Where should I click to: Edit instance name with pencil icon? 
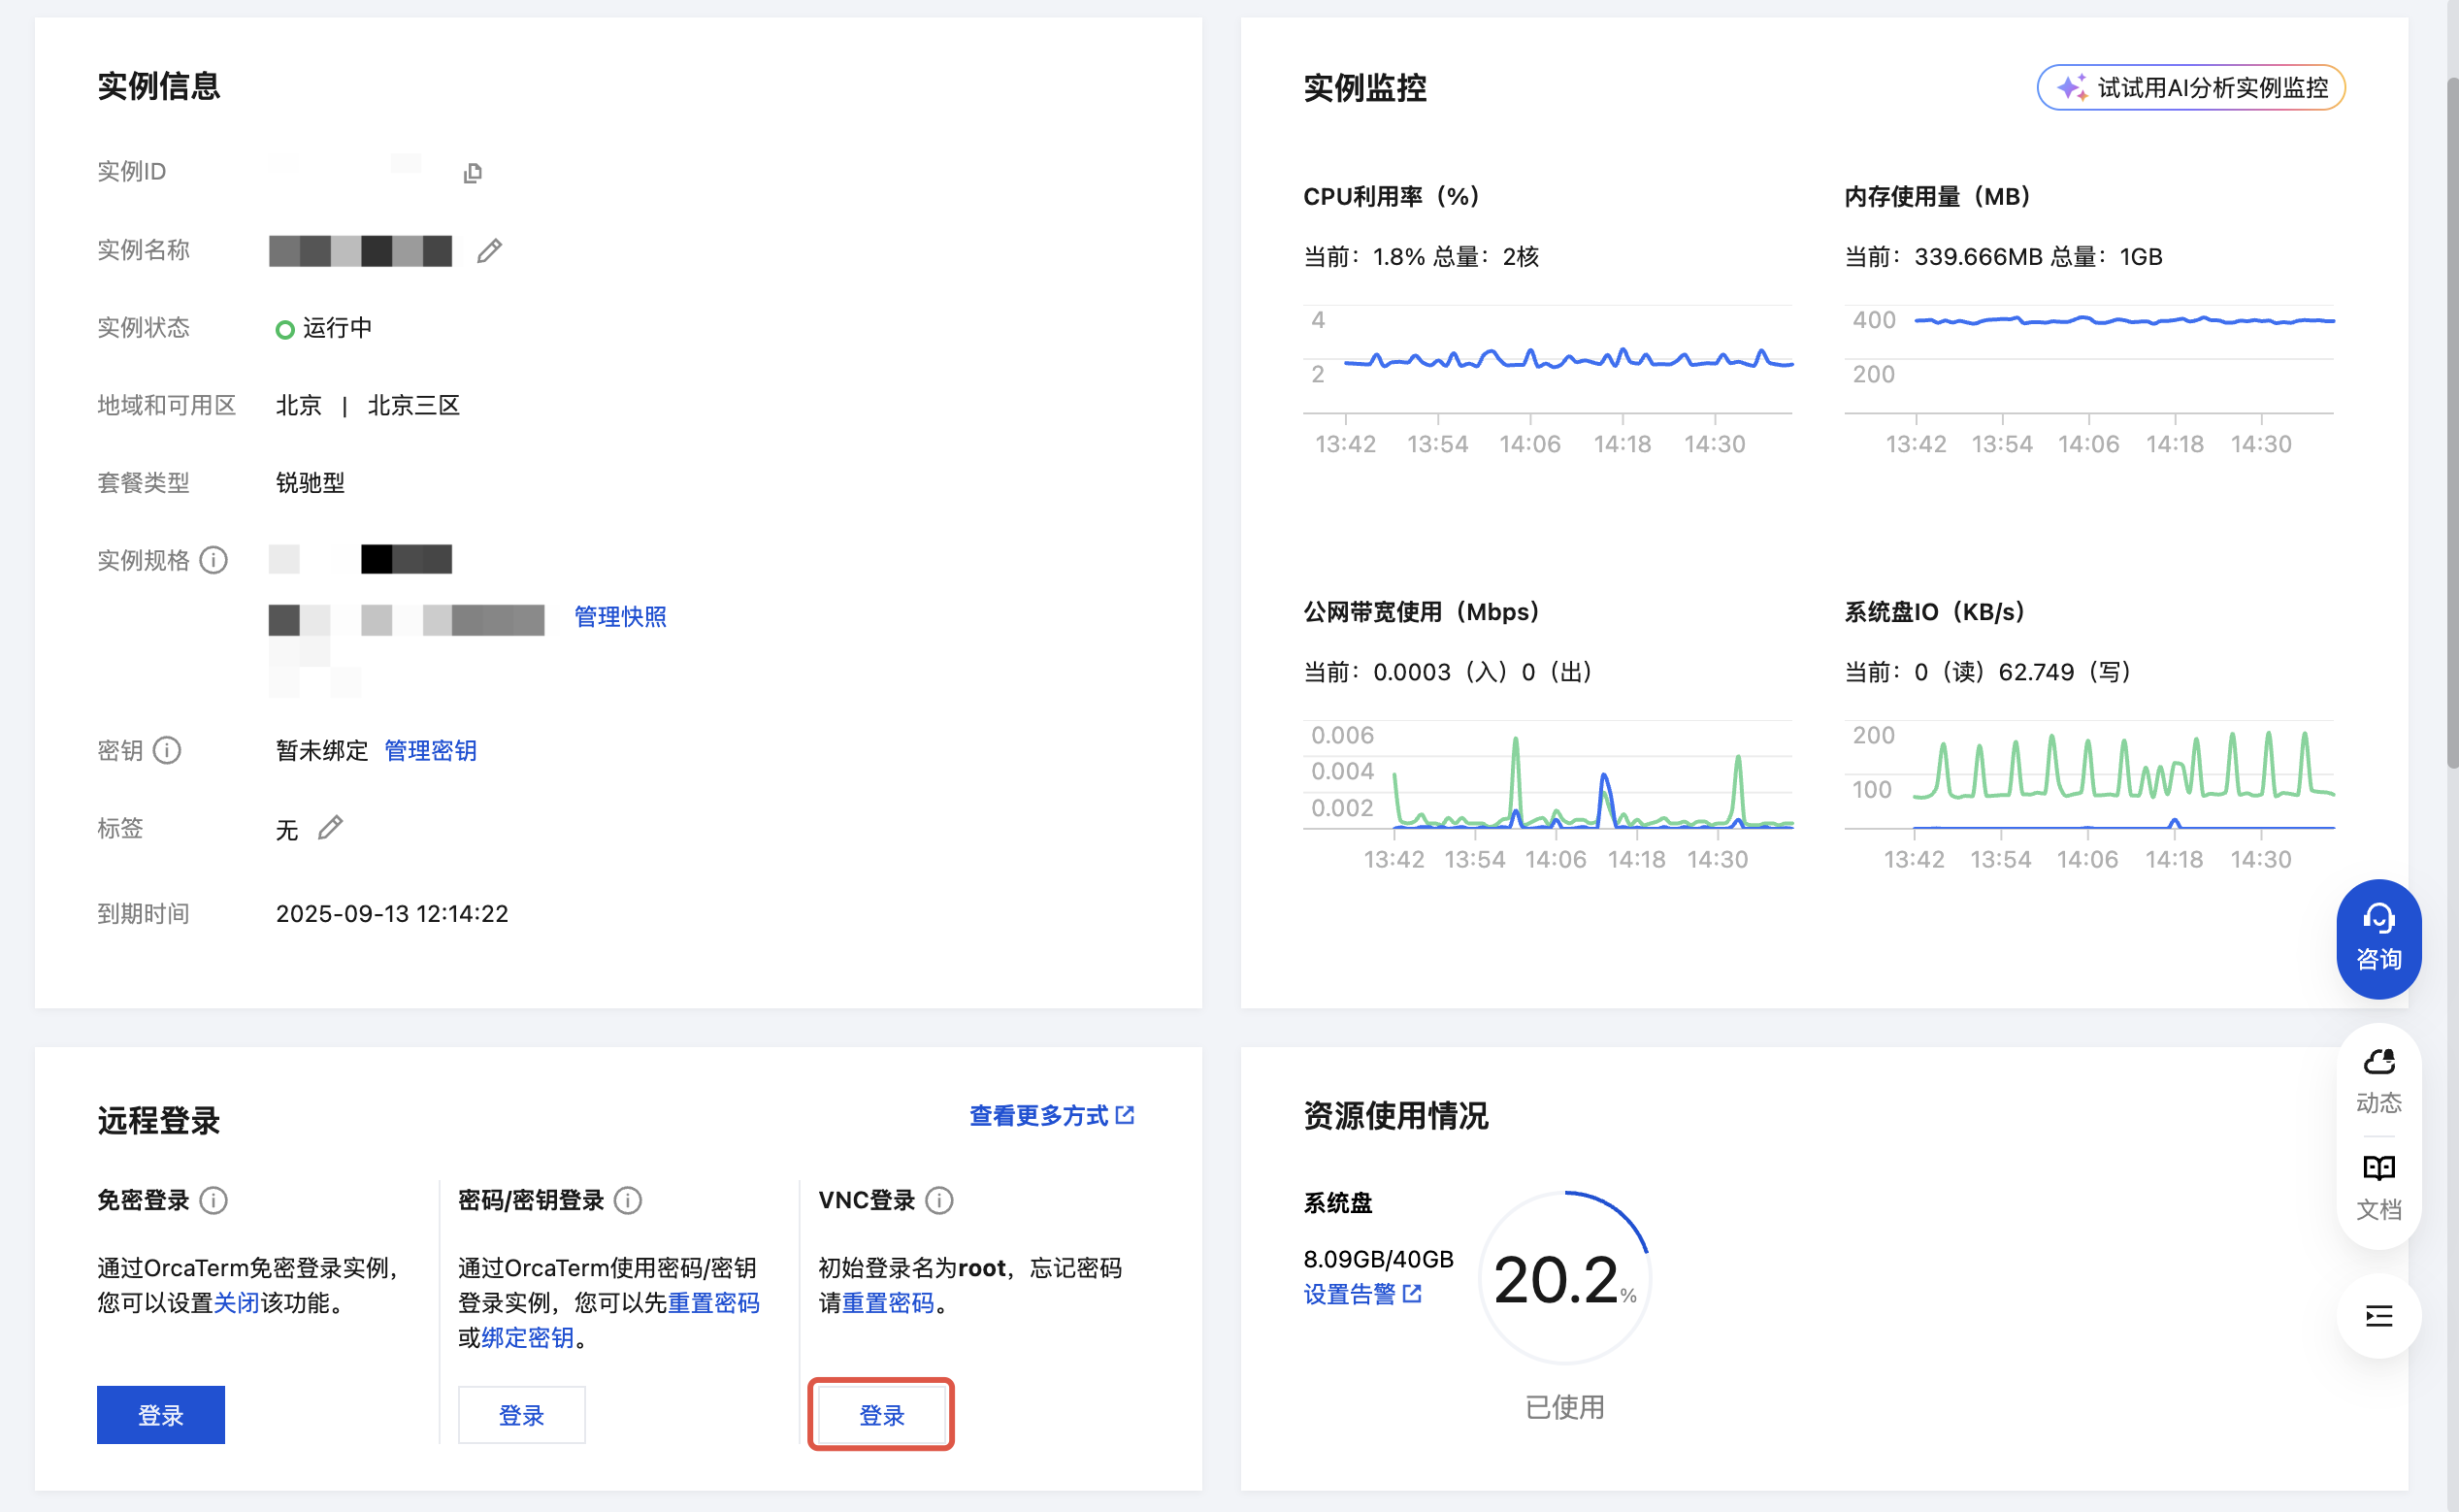(489, 251)
